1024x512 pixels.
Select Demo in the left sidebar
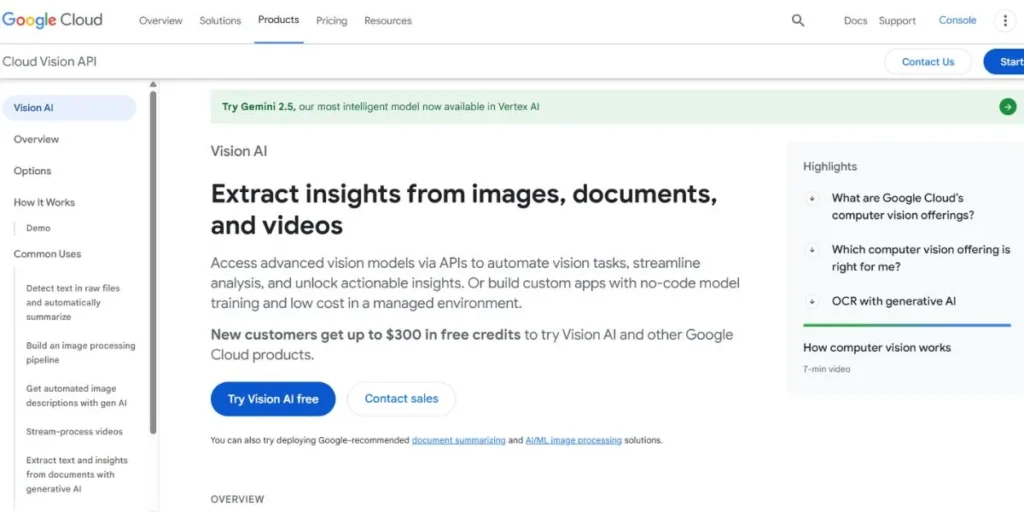[x=38, y=228]
